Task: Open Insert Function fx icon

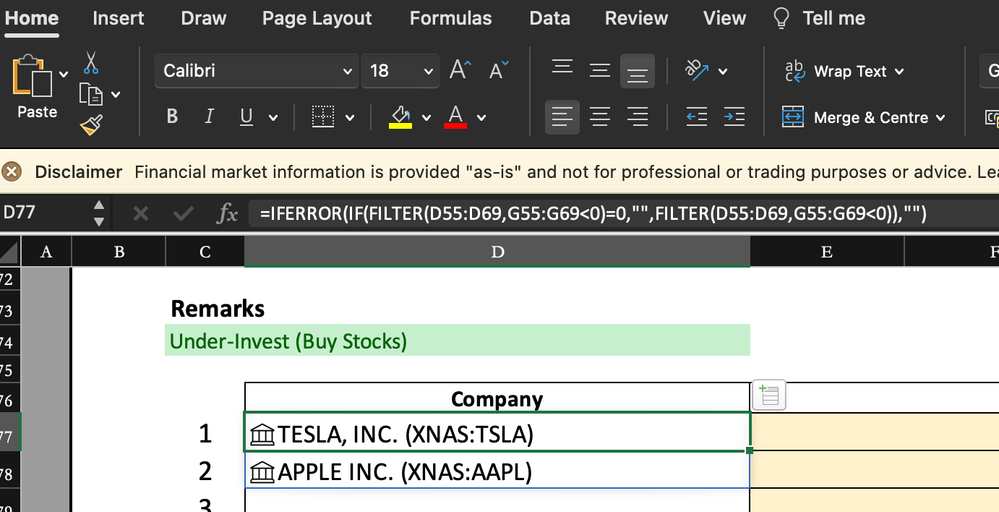Action: coord(227,213)
